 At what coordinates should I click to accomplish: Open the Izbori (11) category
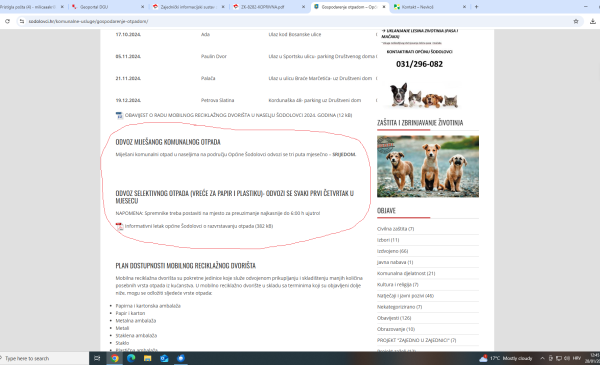click(388, 240)
